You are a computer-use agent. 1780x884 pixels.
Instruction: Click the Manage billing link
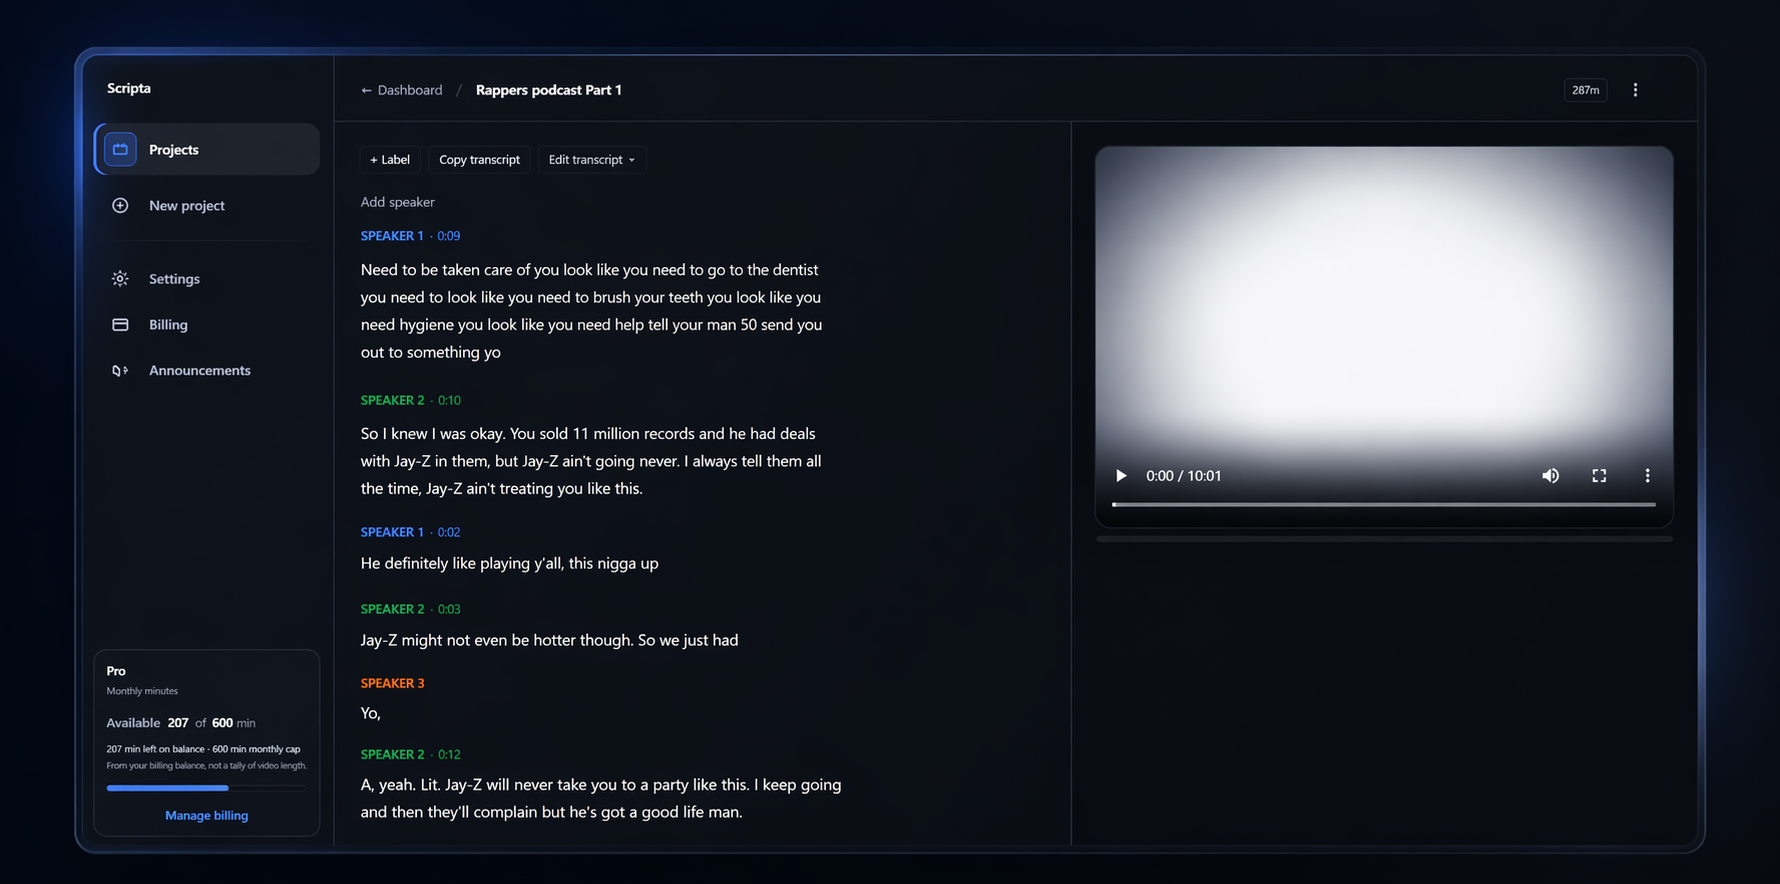207,815
